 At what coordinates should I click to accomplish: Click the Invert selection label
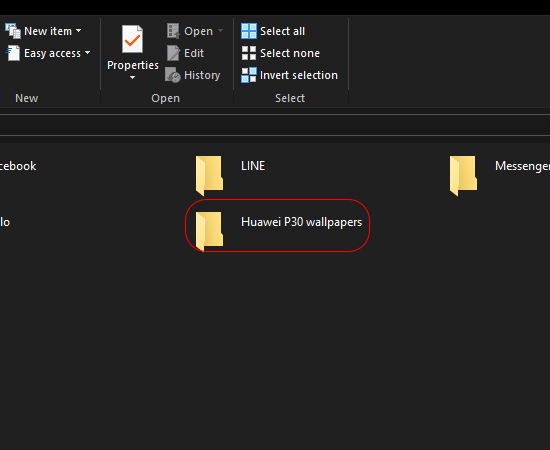coord(299,75)
